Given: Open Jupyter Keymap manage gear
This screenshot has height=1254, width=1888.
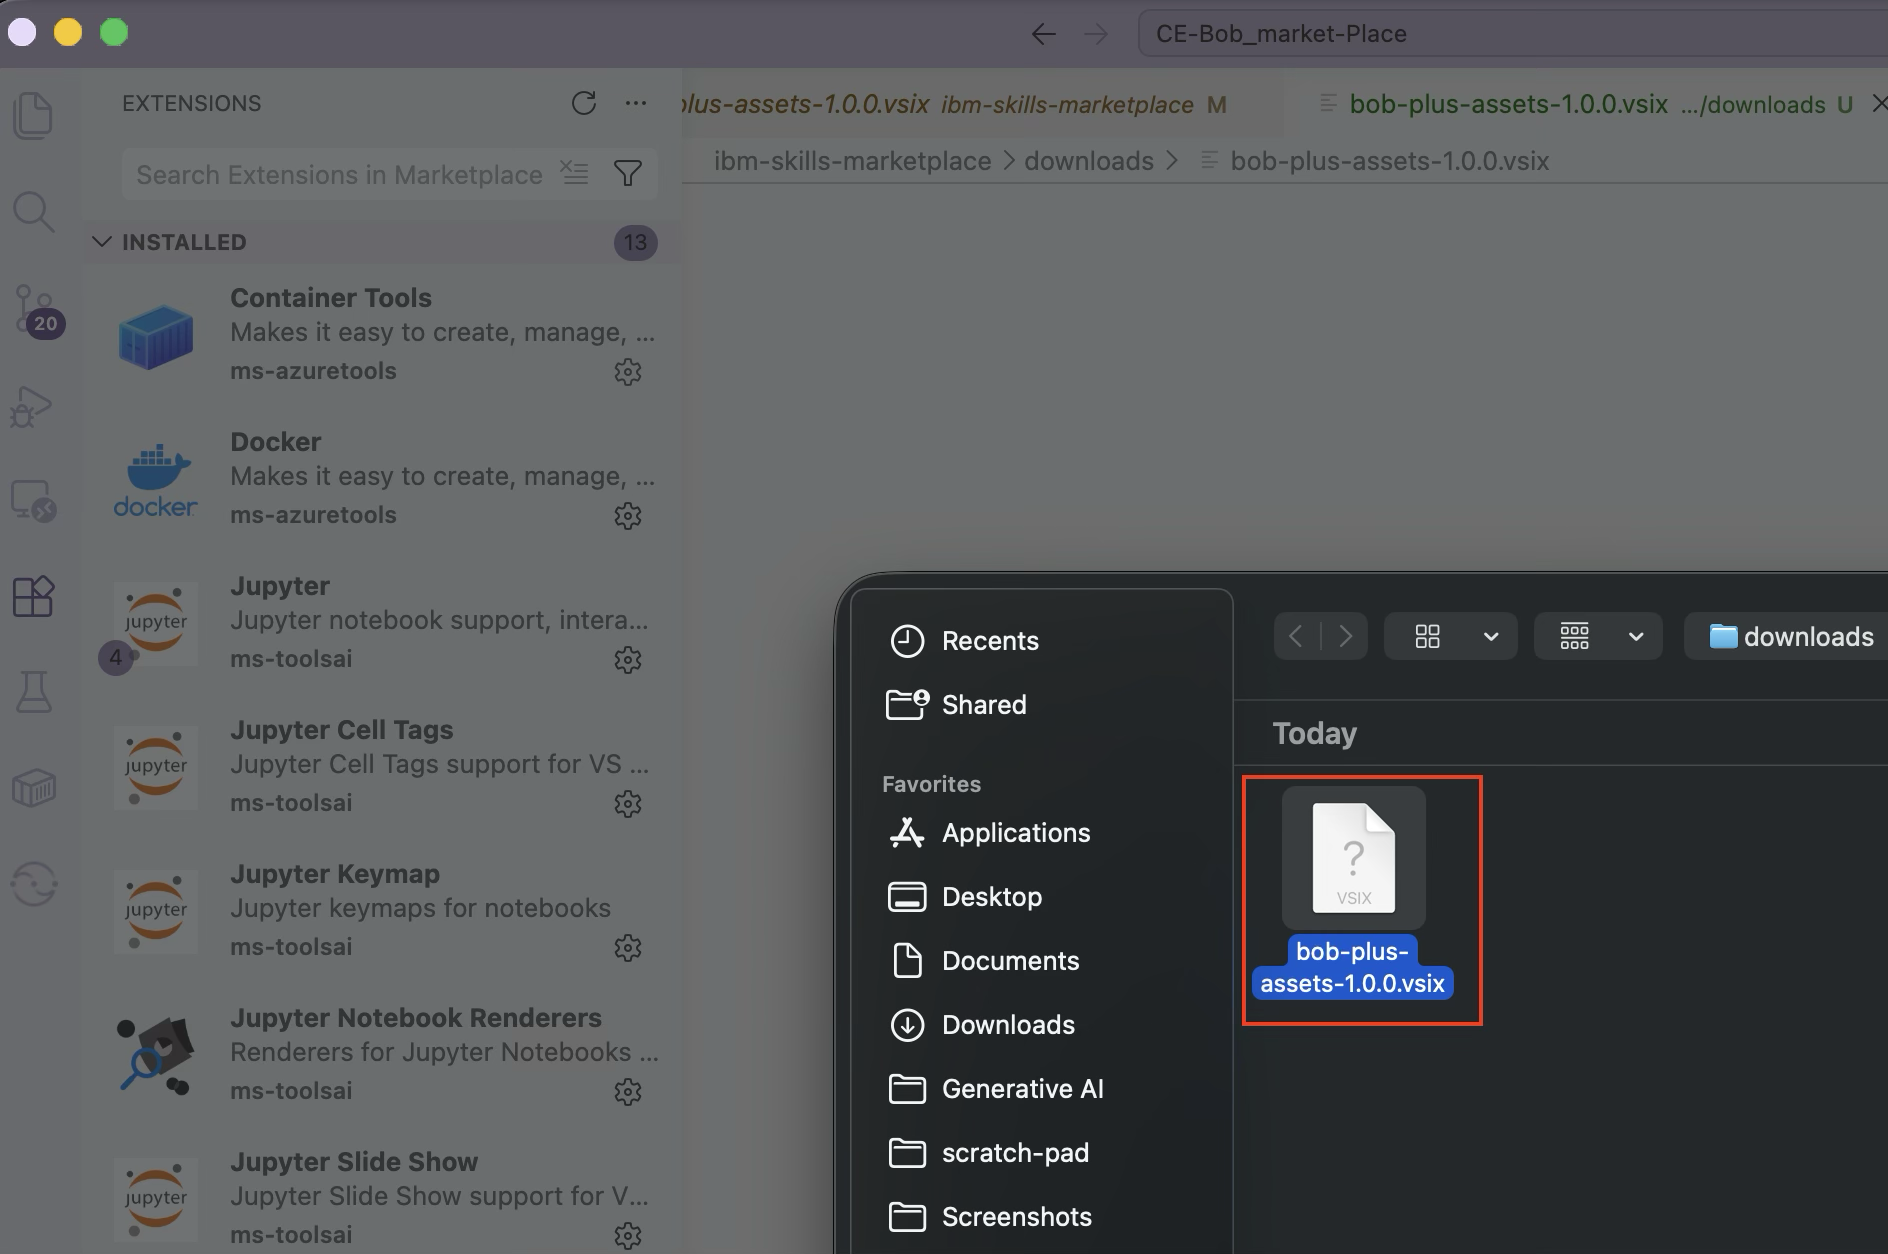Looking at the screenshot, I should pyautogui.click(x=627, y=948).
